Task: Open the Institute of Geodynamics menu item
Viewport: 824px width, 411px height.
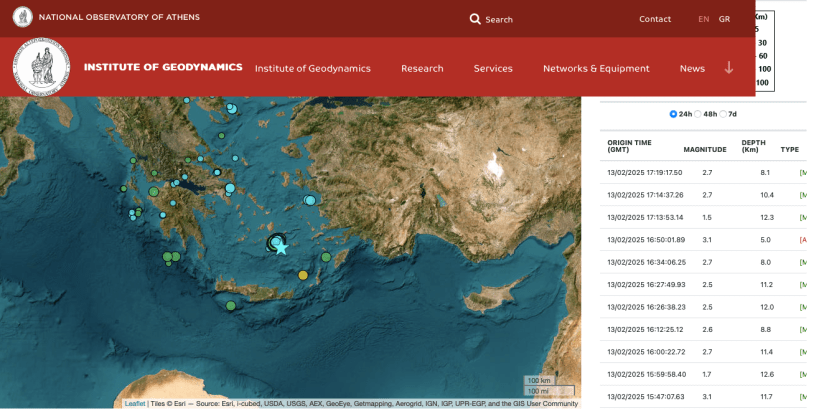Action: [x=312, y=69]
